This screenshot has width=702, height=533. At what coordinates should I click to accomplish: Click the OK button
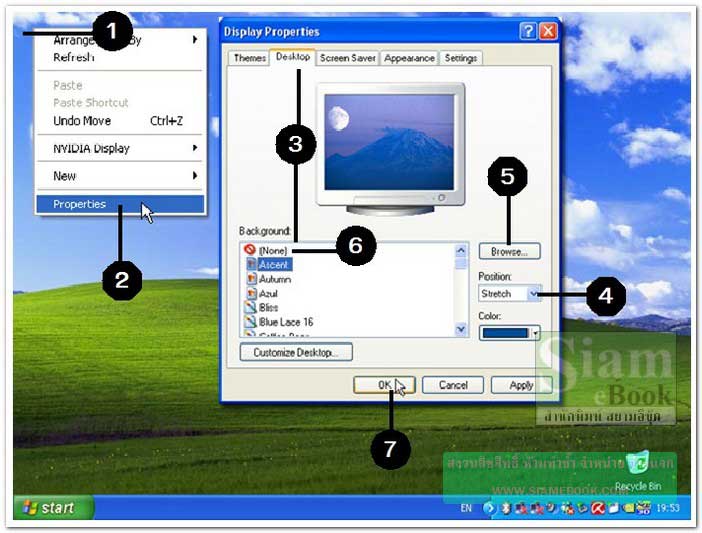tap(385, 385)
